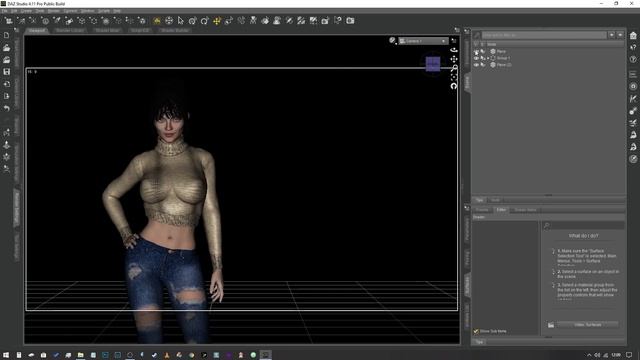Show hidden system tray icons chevron
640x360 pixels.
(589, 355)
